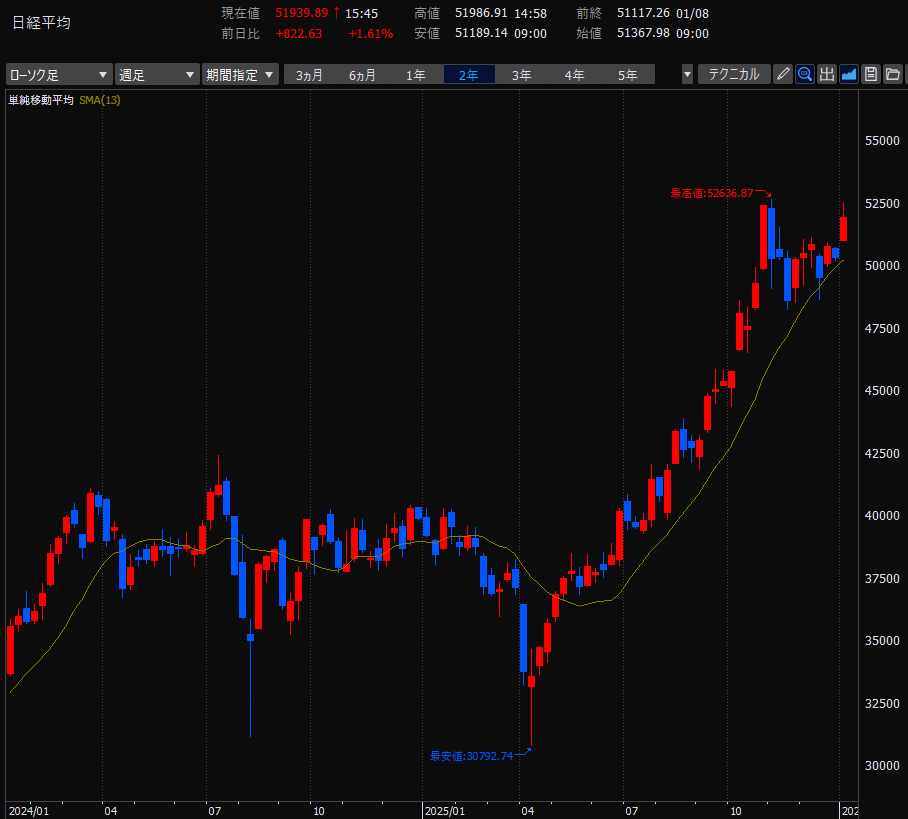
Task: Click the 2025/01 date axis label
Action: [445, 811]
